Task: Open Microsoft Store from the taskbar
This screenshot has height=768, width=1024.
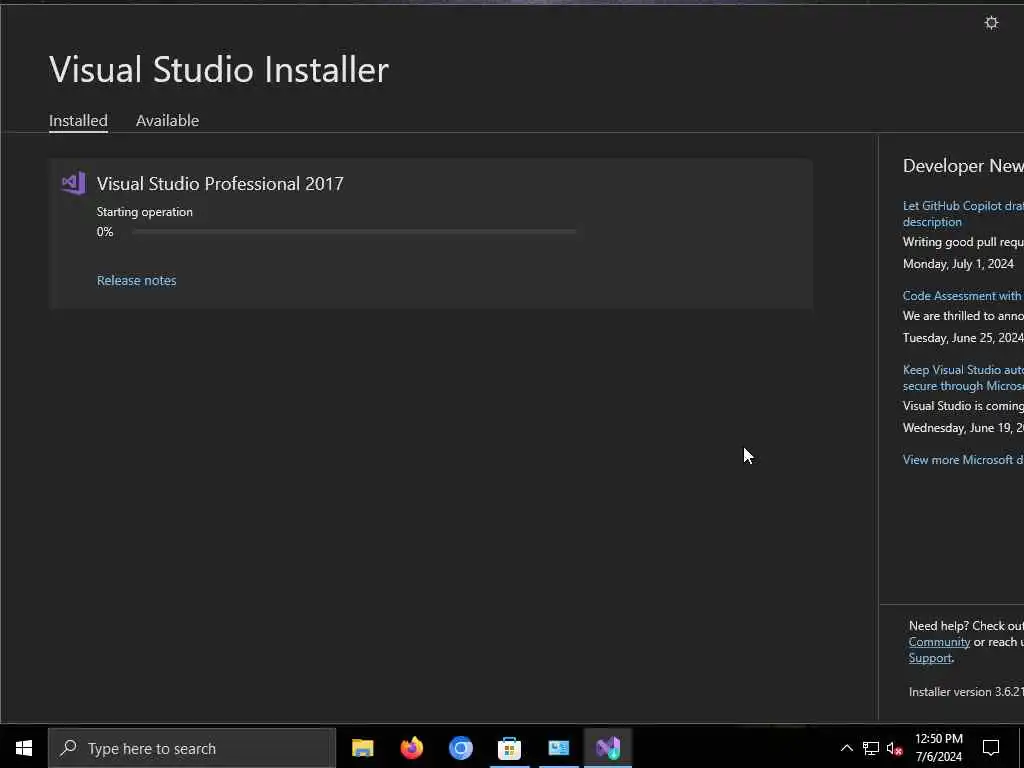Action: coord(509,748)
